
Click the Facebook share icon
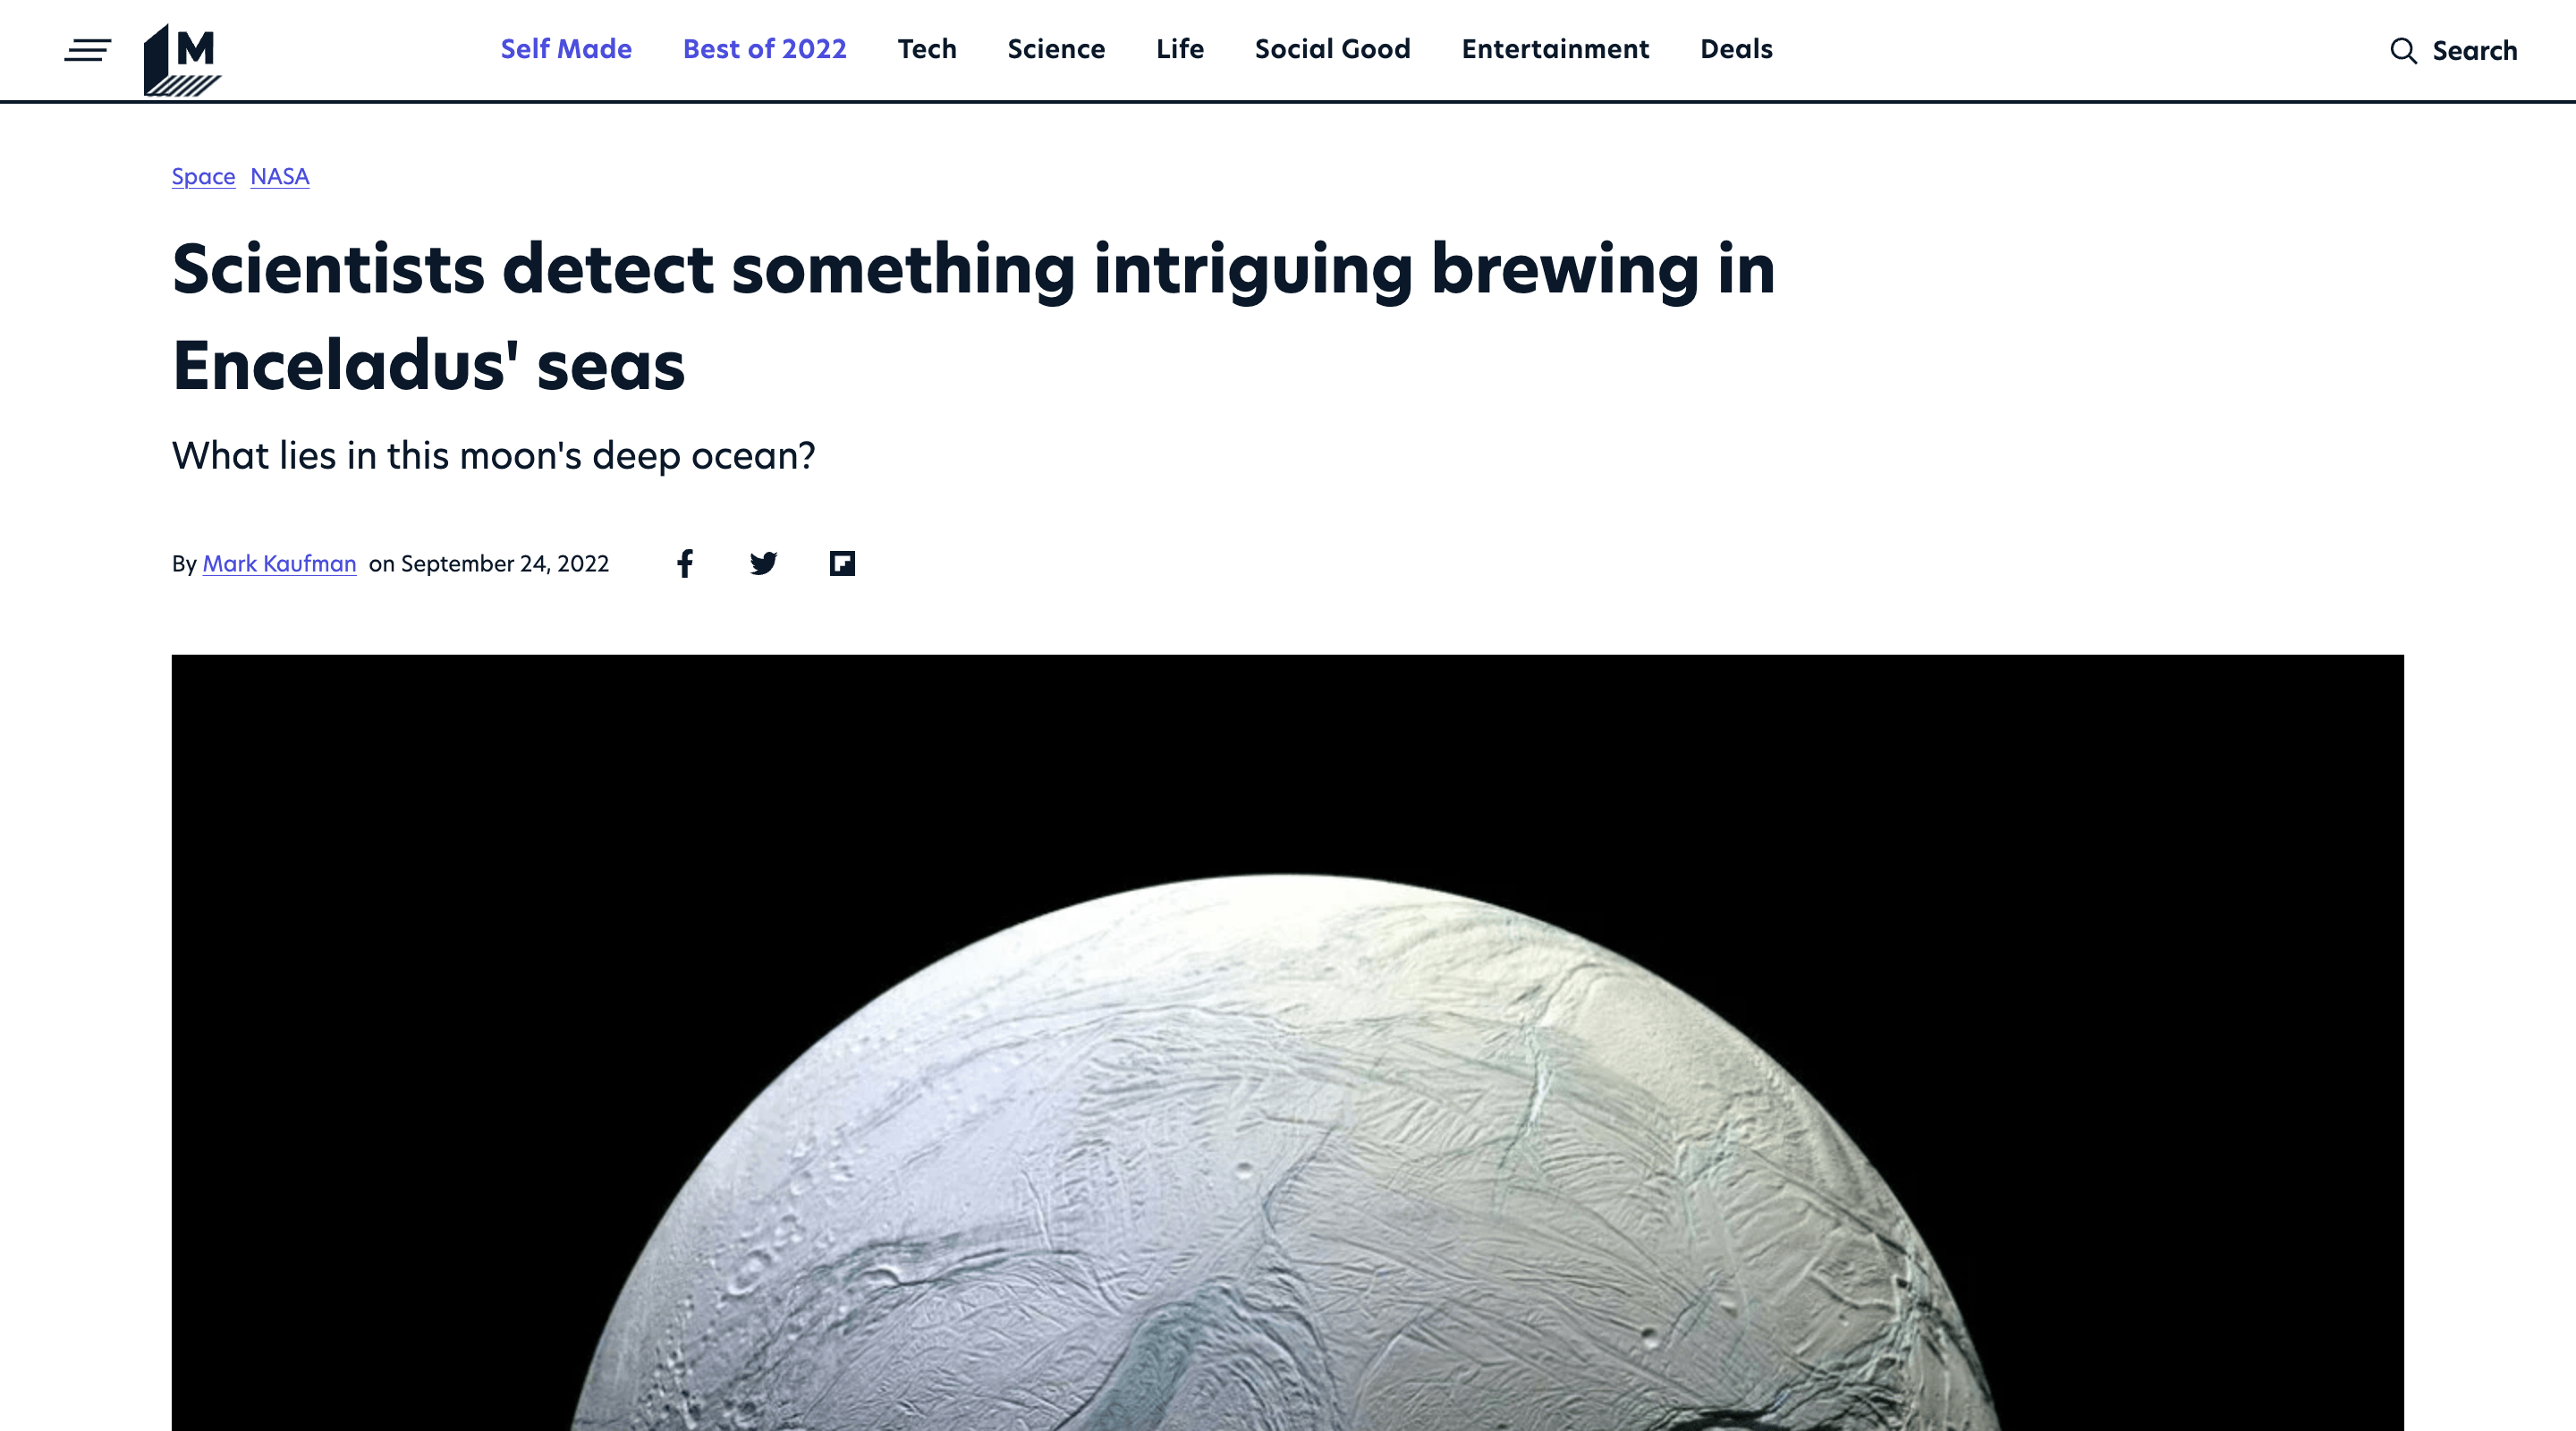click(685, 564)
